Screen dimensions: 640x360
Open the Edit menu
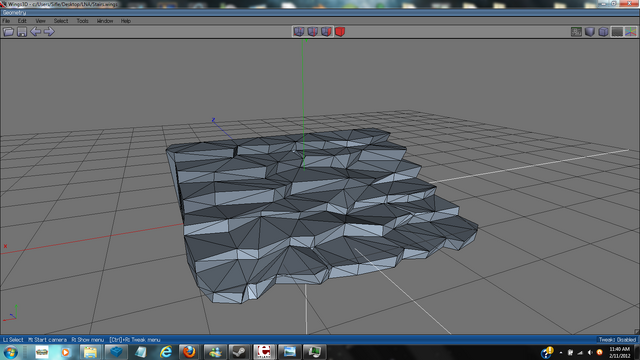[22, 21]
